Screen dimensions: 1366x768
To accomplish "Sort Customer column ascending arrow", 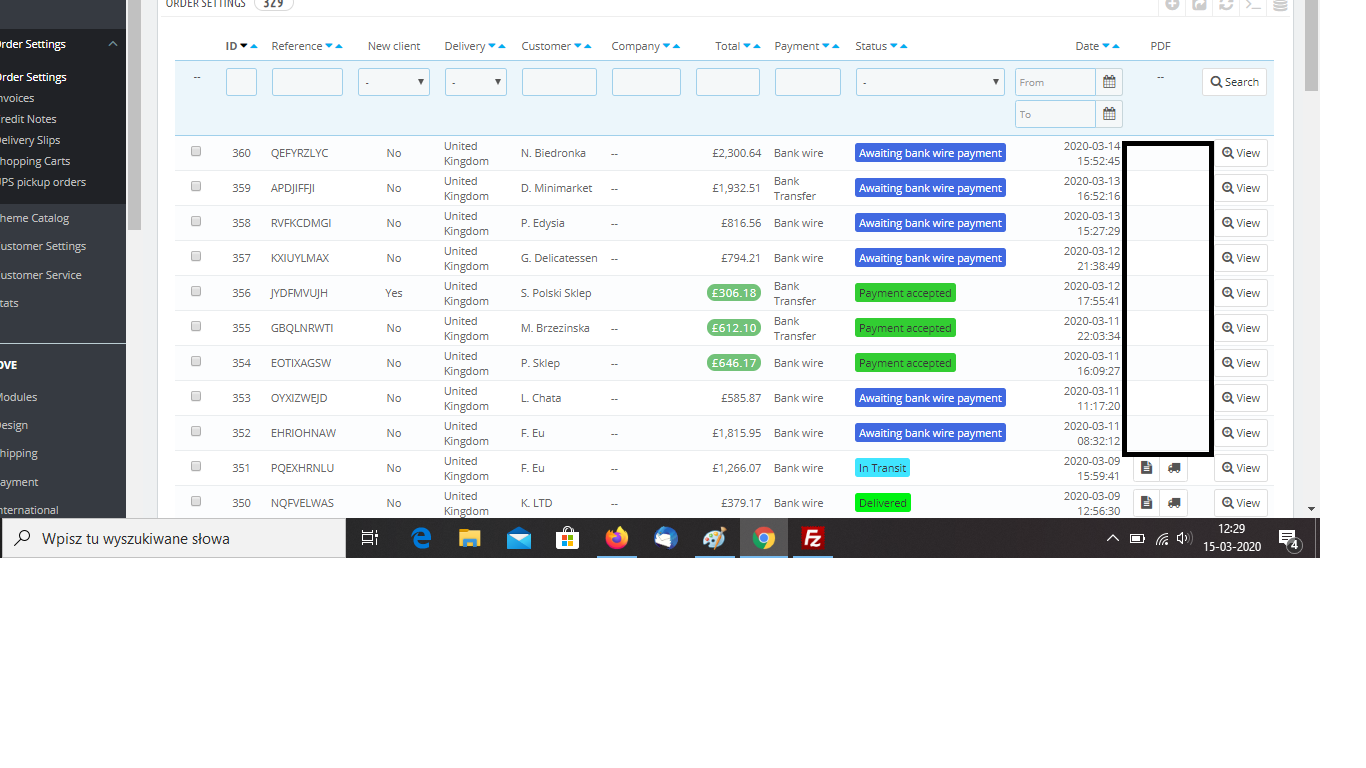I will click(588, 46).
